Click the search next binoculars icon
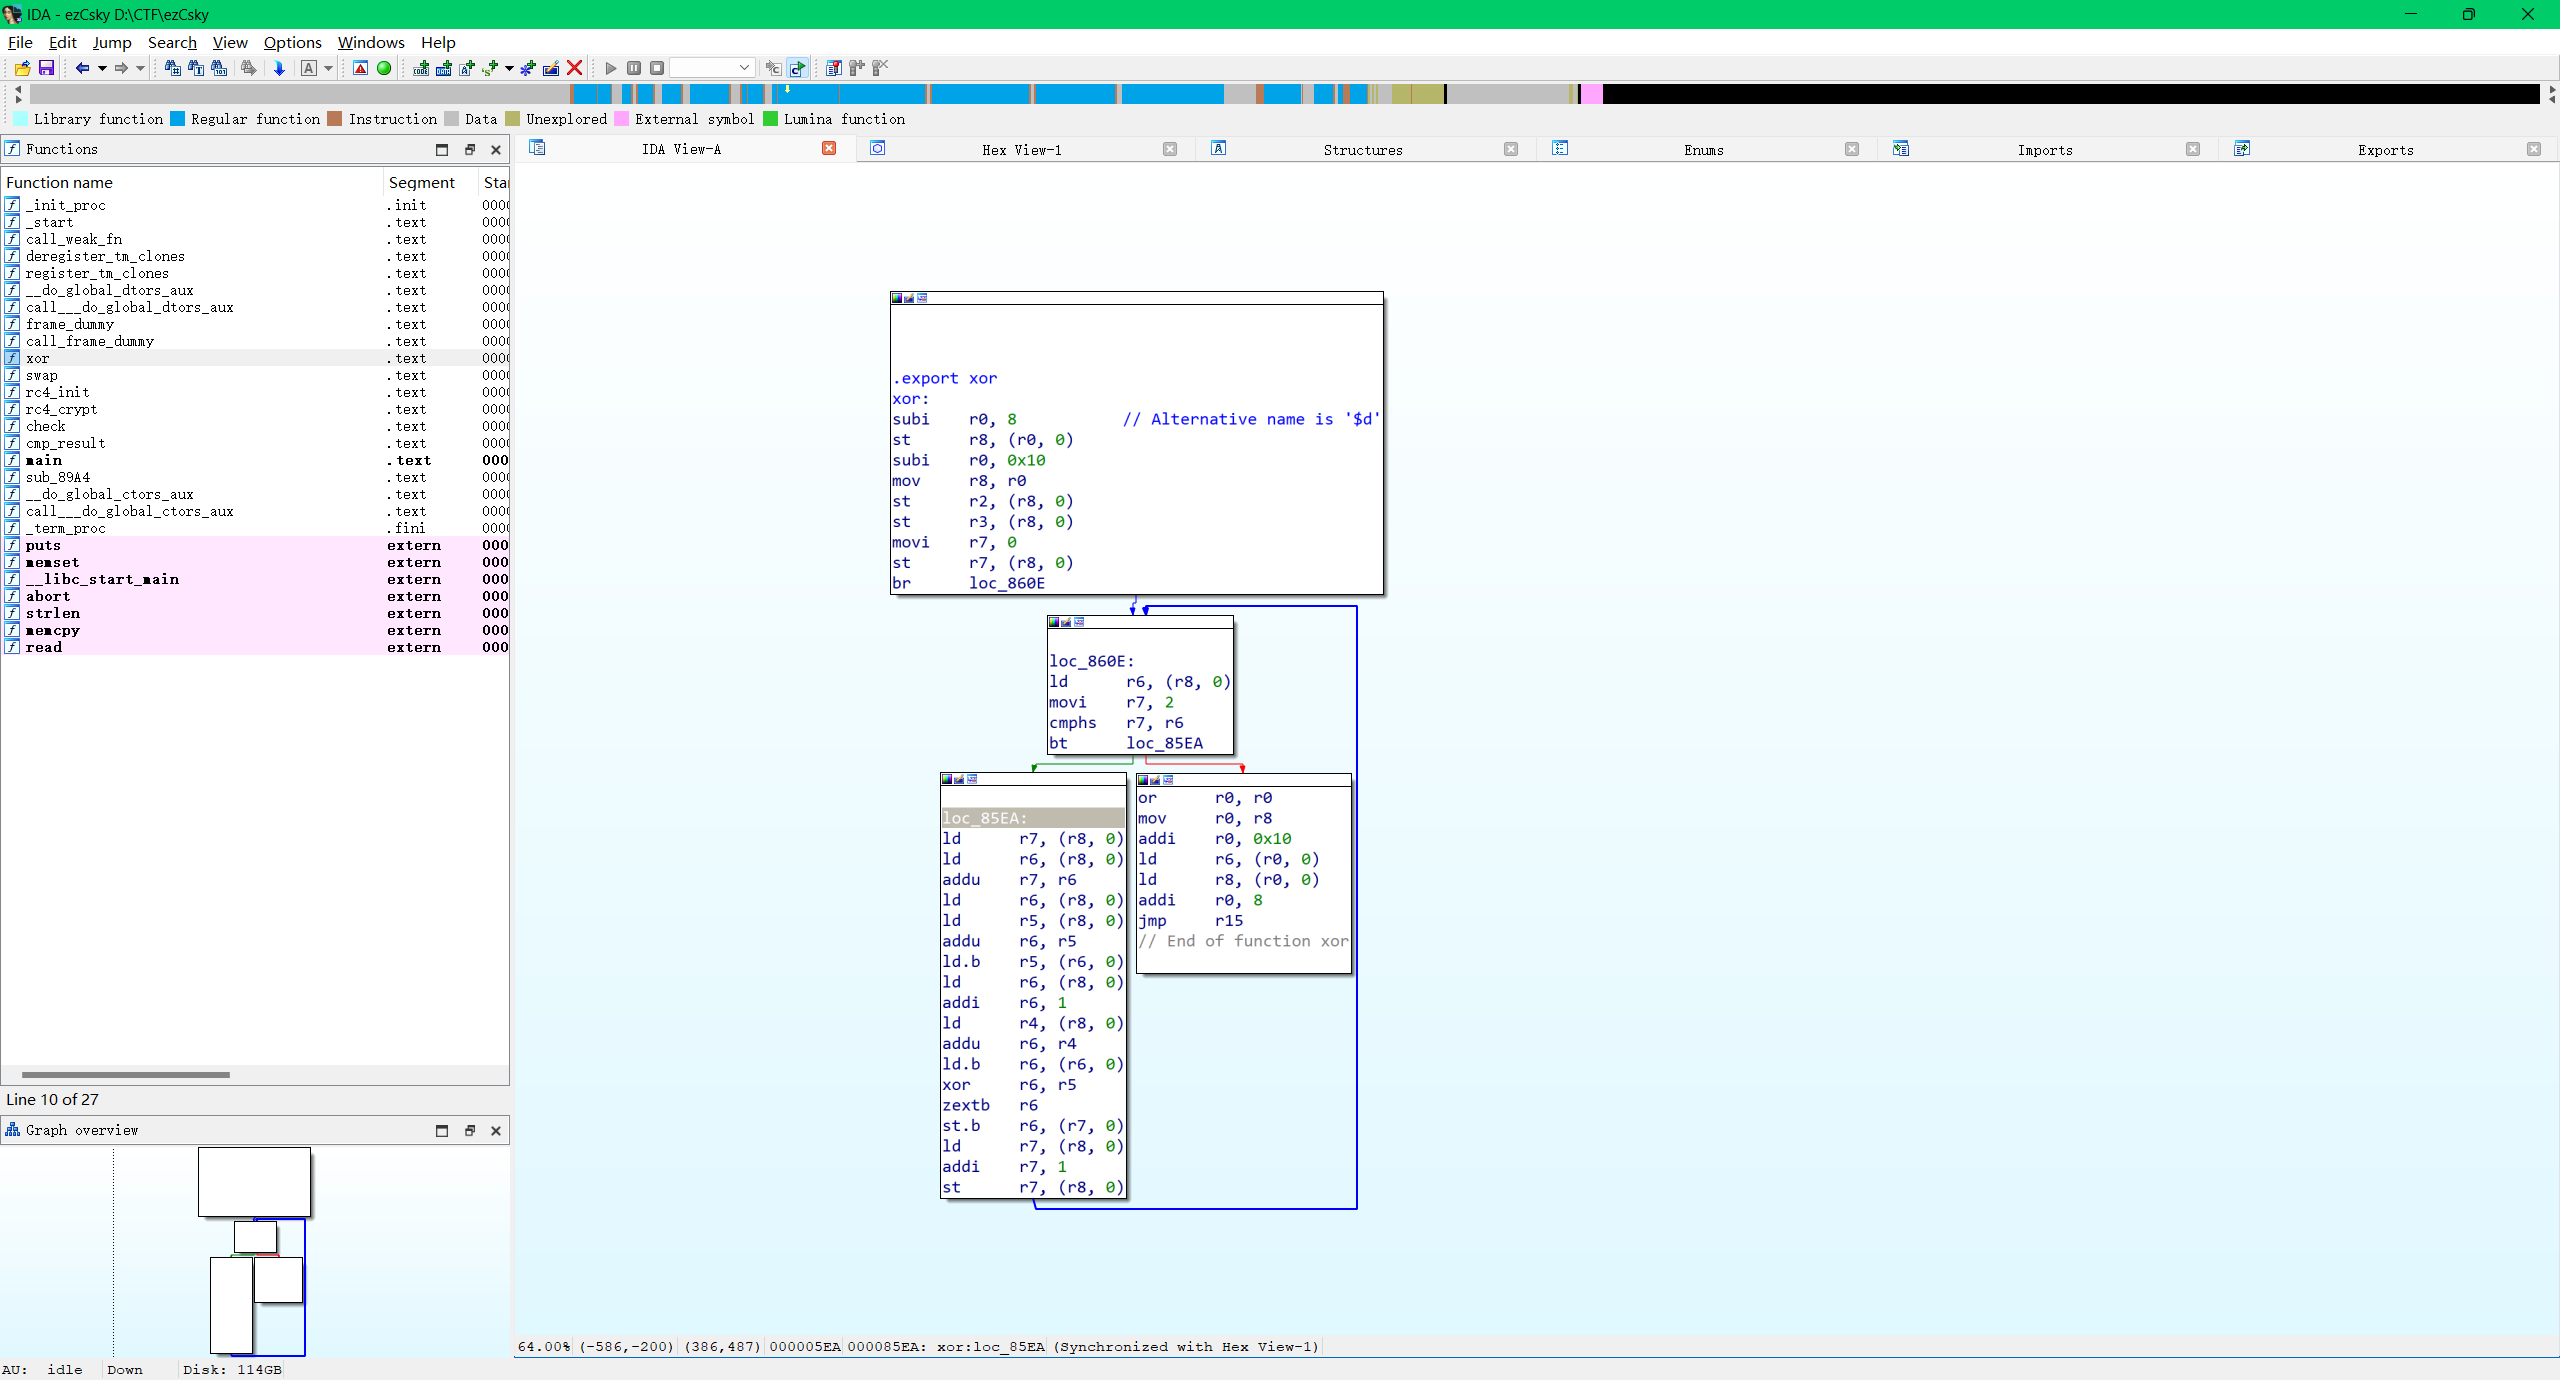The width and height of the screenshot is (2560, 1380). [248, 68]
